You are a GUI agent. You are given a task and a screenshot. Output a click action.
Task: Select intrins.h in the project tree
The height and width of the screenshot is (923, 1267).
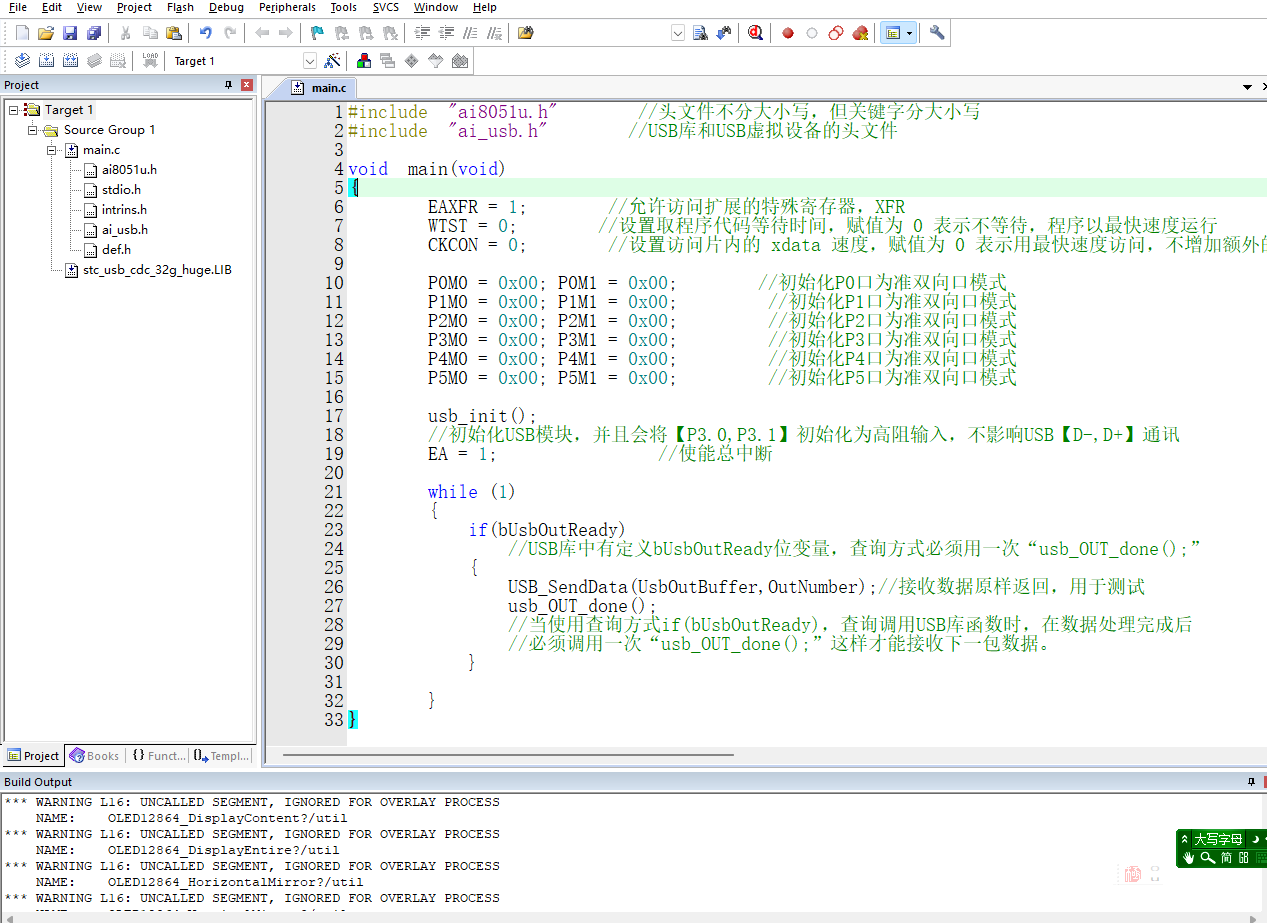point(124,210)
